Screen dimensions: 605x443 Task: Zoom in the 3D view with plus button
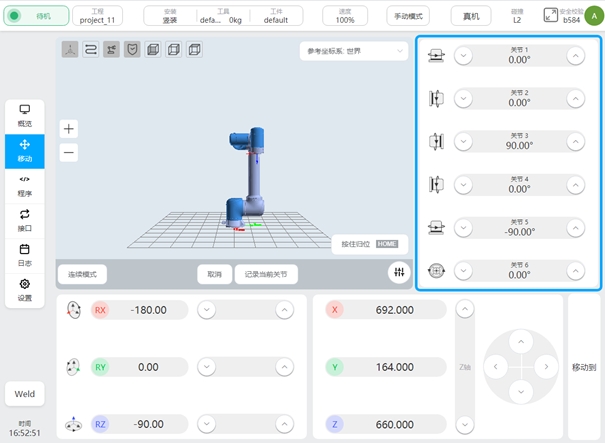(x=68, y=128)
